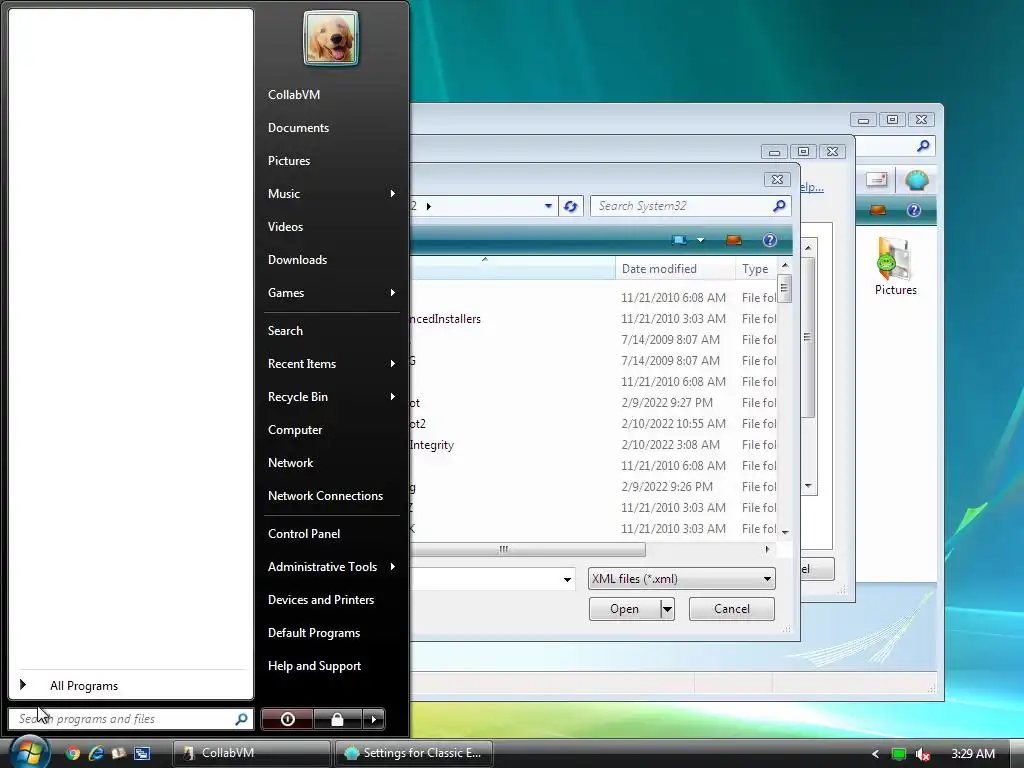1024x768 pixels.
Task: Sort by Type column header
Action: click(x=756, y=268)
